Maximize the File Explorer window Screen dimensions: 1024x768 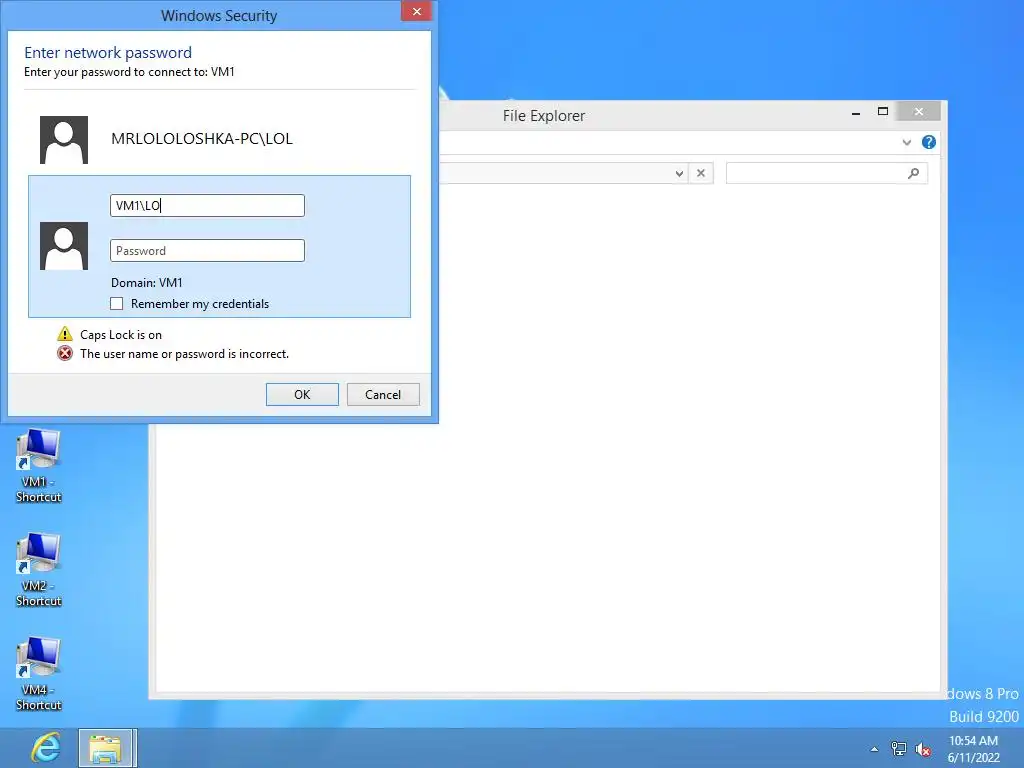(x=883, y=112)
